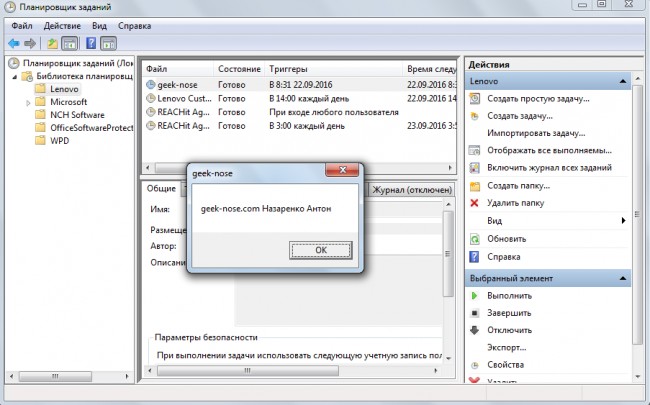Open the Справка menu
650x405 pixels.
pos(135,25)
